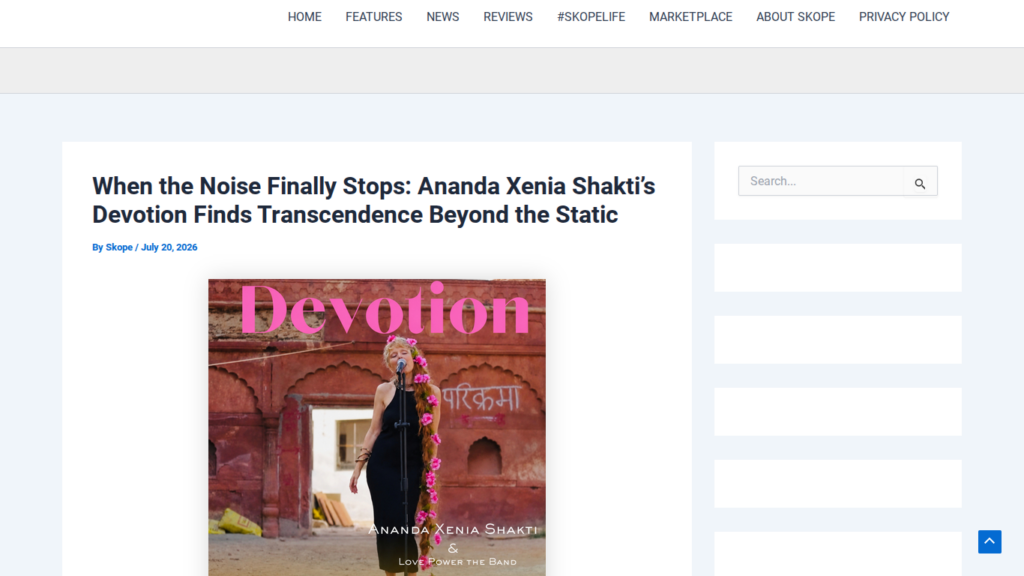Open the NEWS section
1024x576 pixels.
tap(443, 17)
